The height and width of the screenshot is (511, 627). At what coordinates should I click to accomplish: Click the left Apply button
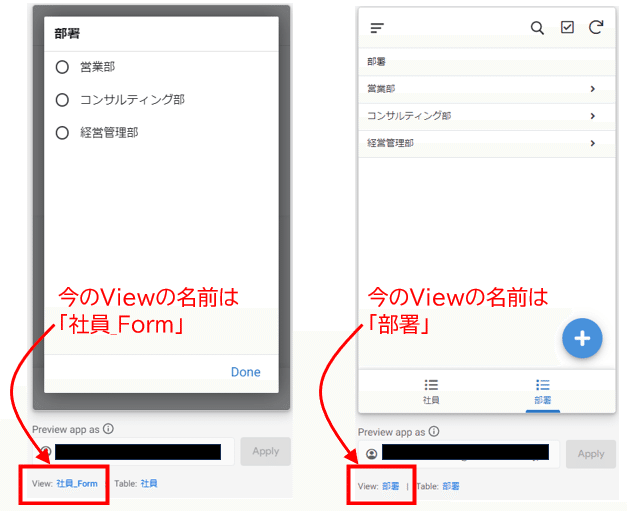point(266,451)
